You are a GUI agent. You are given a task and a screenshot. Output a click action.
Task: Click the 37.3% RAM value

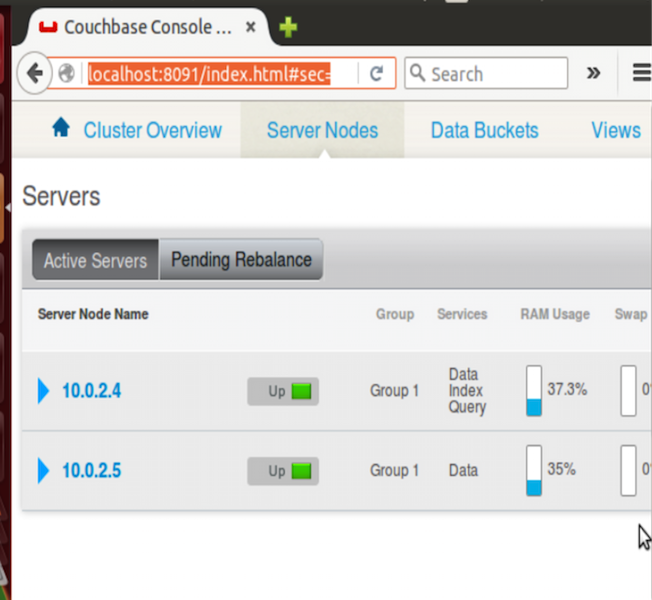[x=567, y=389]
